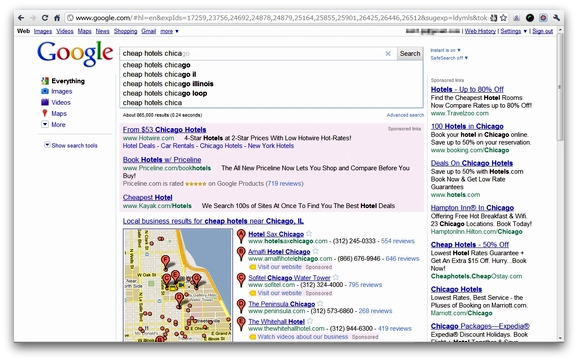Open 'Deals On Chicago Hotels' sponsored link
Screen dimensions: 578x361
tap(472, 163)
